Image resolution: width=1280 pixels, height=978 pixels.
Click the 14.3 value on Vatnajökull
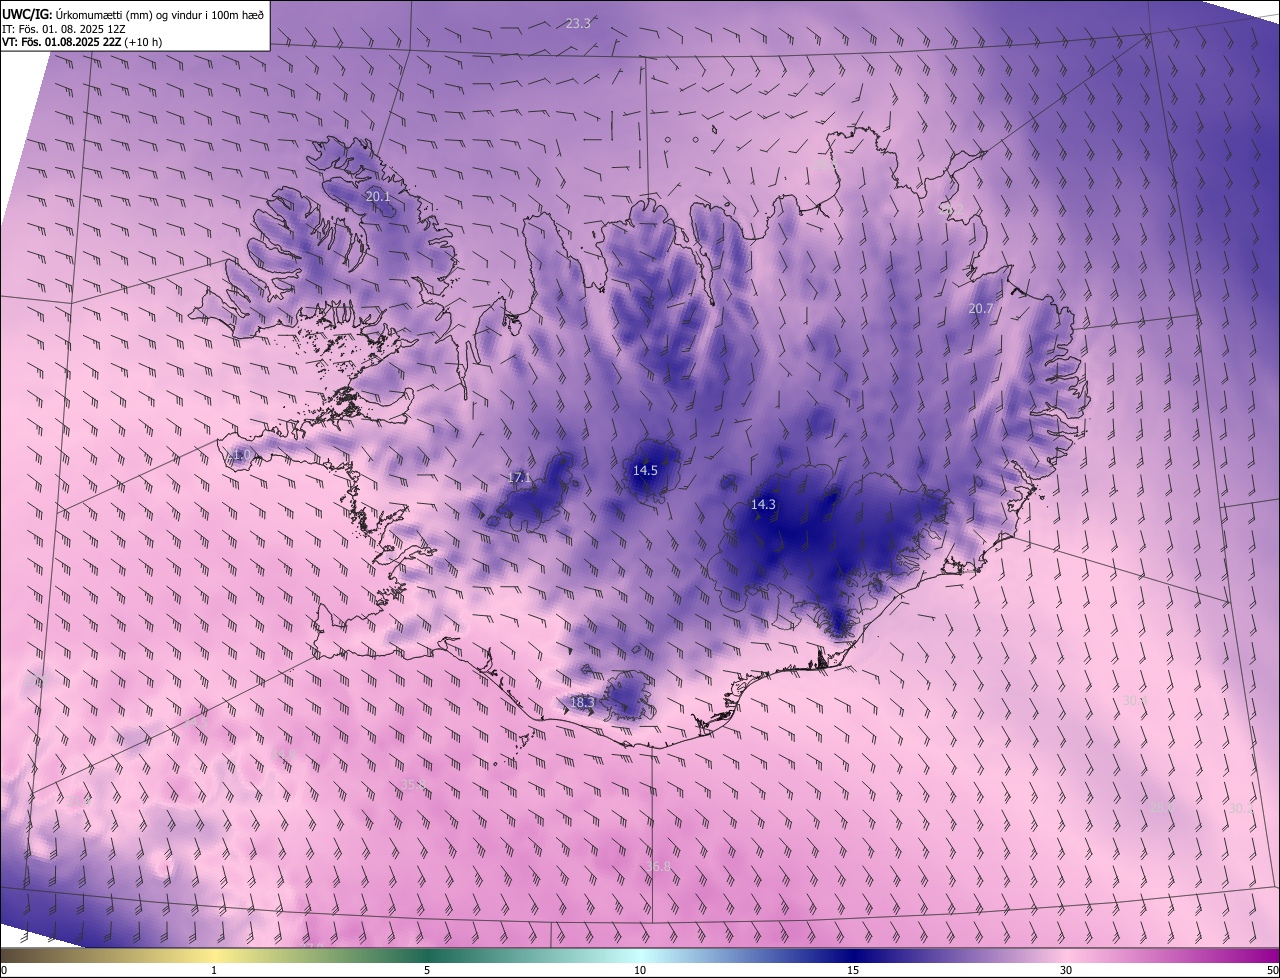pyautogui.click(x=763, y=505)
